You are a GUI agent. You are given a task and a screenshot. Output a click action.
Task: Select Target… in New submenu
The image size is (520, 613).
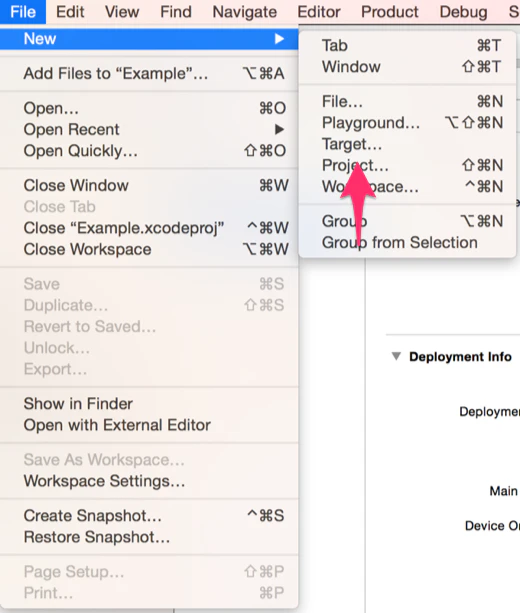pos(407,144)
